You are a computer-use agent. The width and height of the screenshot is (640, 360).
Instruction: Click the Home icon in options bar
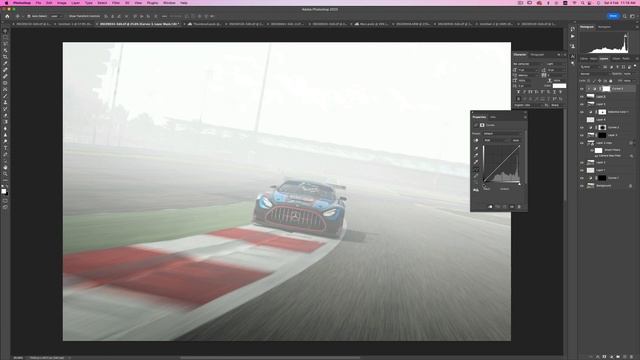(7, 16)
